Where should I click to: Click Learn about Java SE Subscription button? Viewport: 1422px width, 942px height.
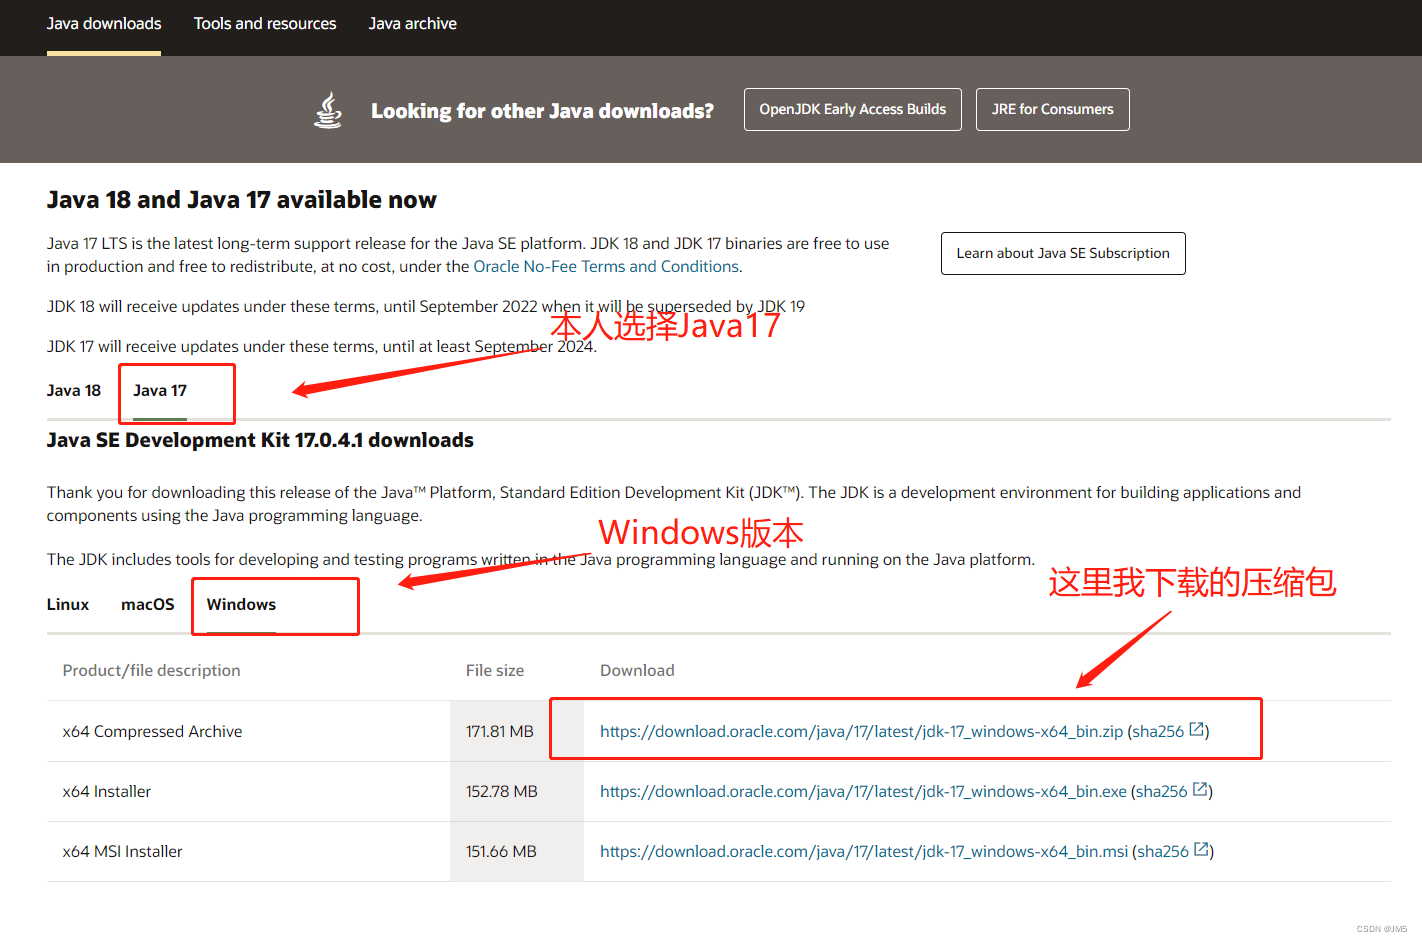[1063, 253]
